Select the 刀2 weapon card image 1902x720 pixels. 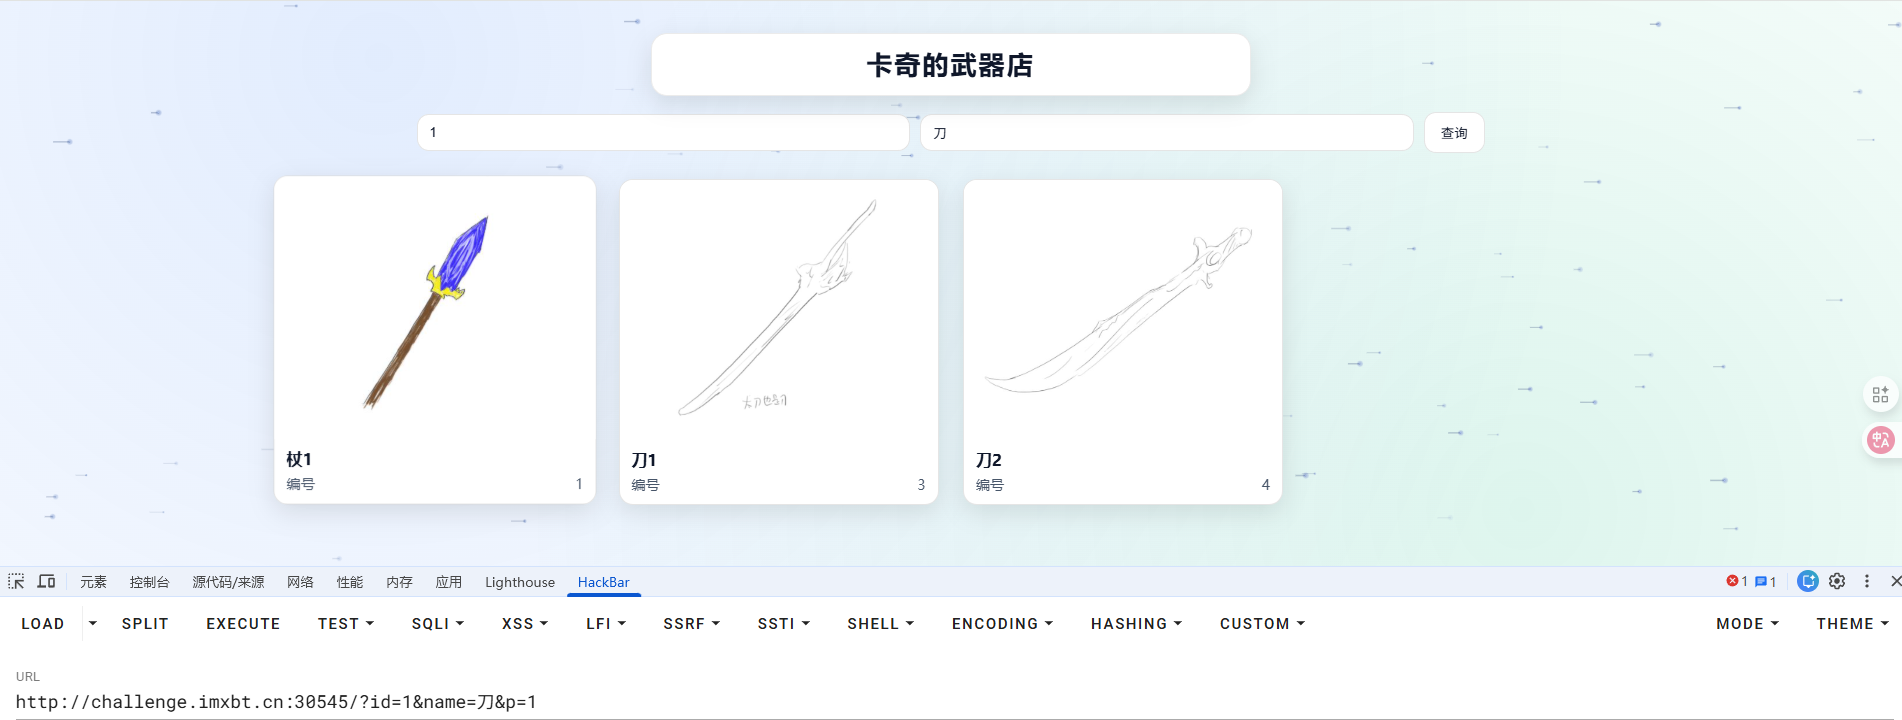(x=1122, y=312)
